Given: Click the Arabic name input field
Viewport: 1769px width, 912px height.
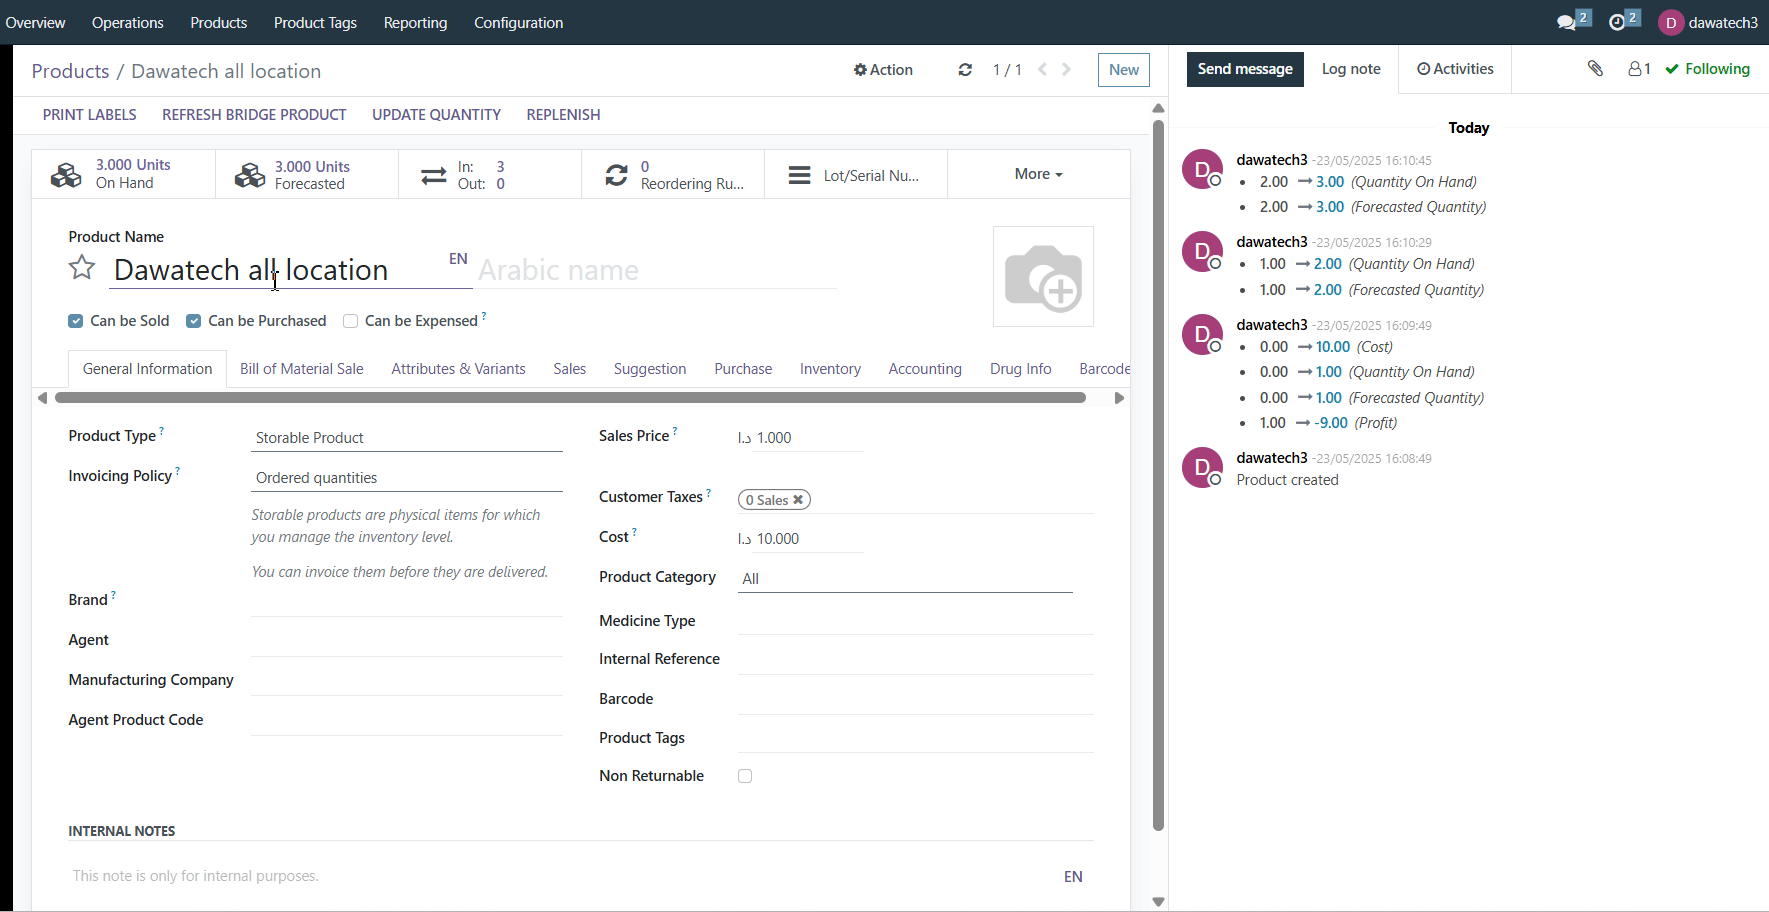Looking at the screenshot, I should [x=656, y=270].
